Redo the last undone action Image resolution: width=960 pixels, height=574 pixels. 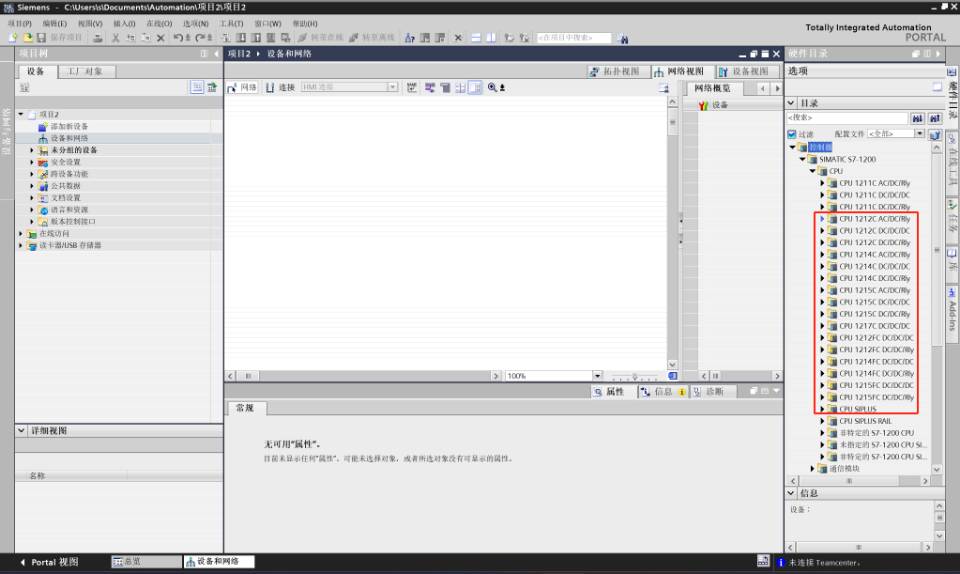(200, 38)
